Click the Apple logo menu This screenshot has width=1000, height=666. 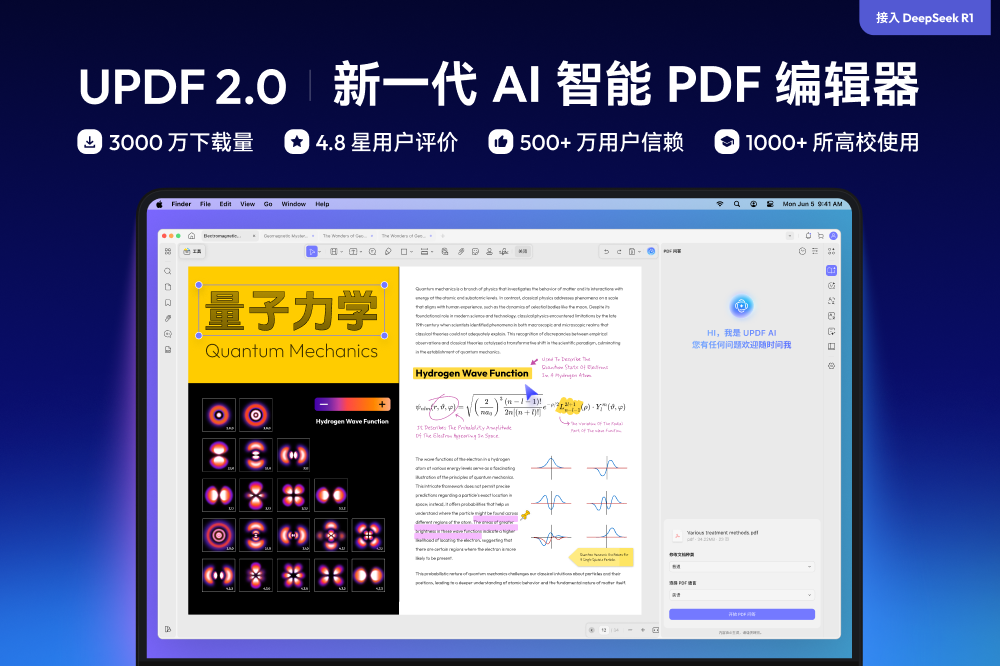tap(159, 204)
